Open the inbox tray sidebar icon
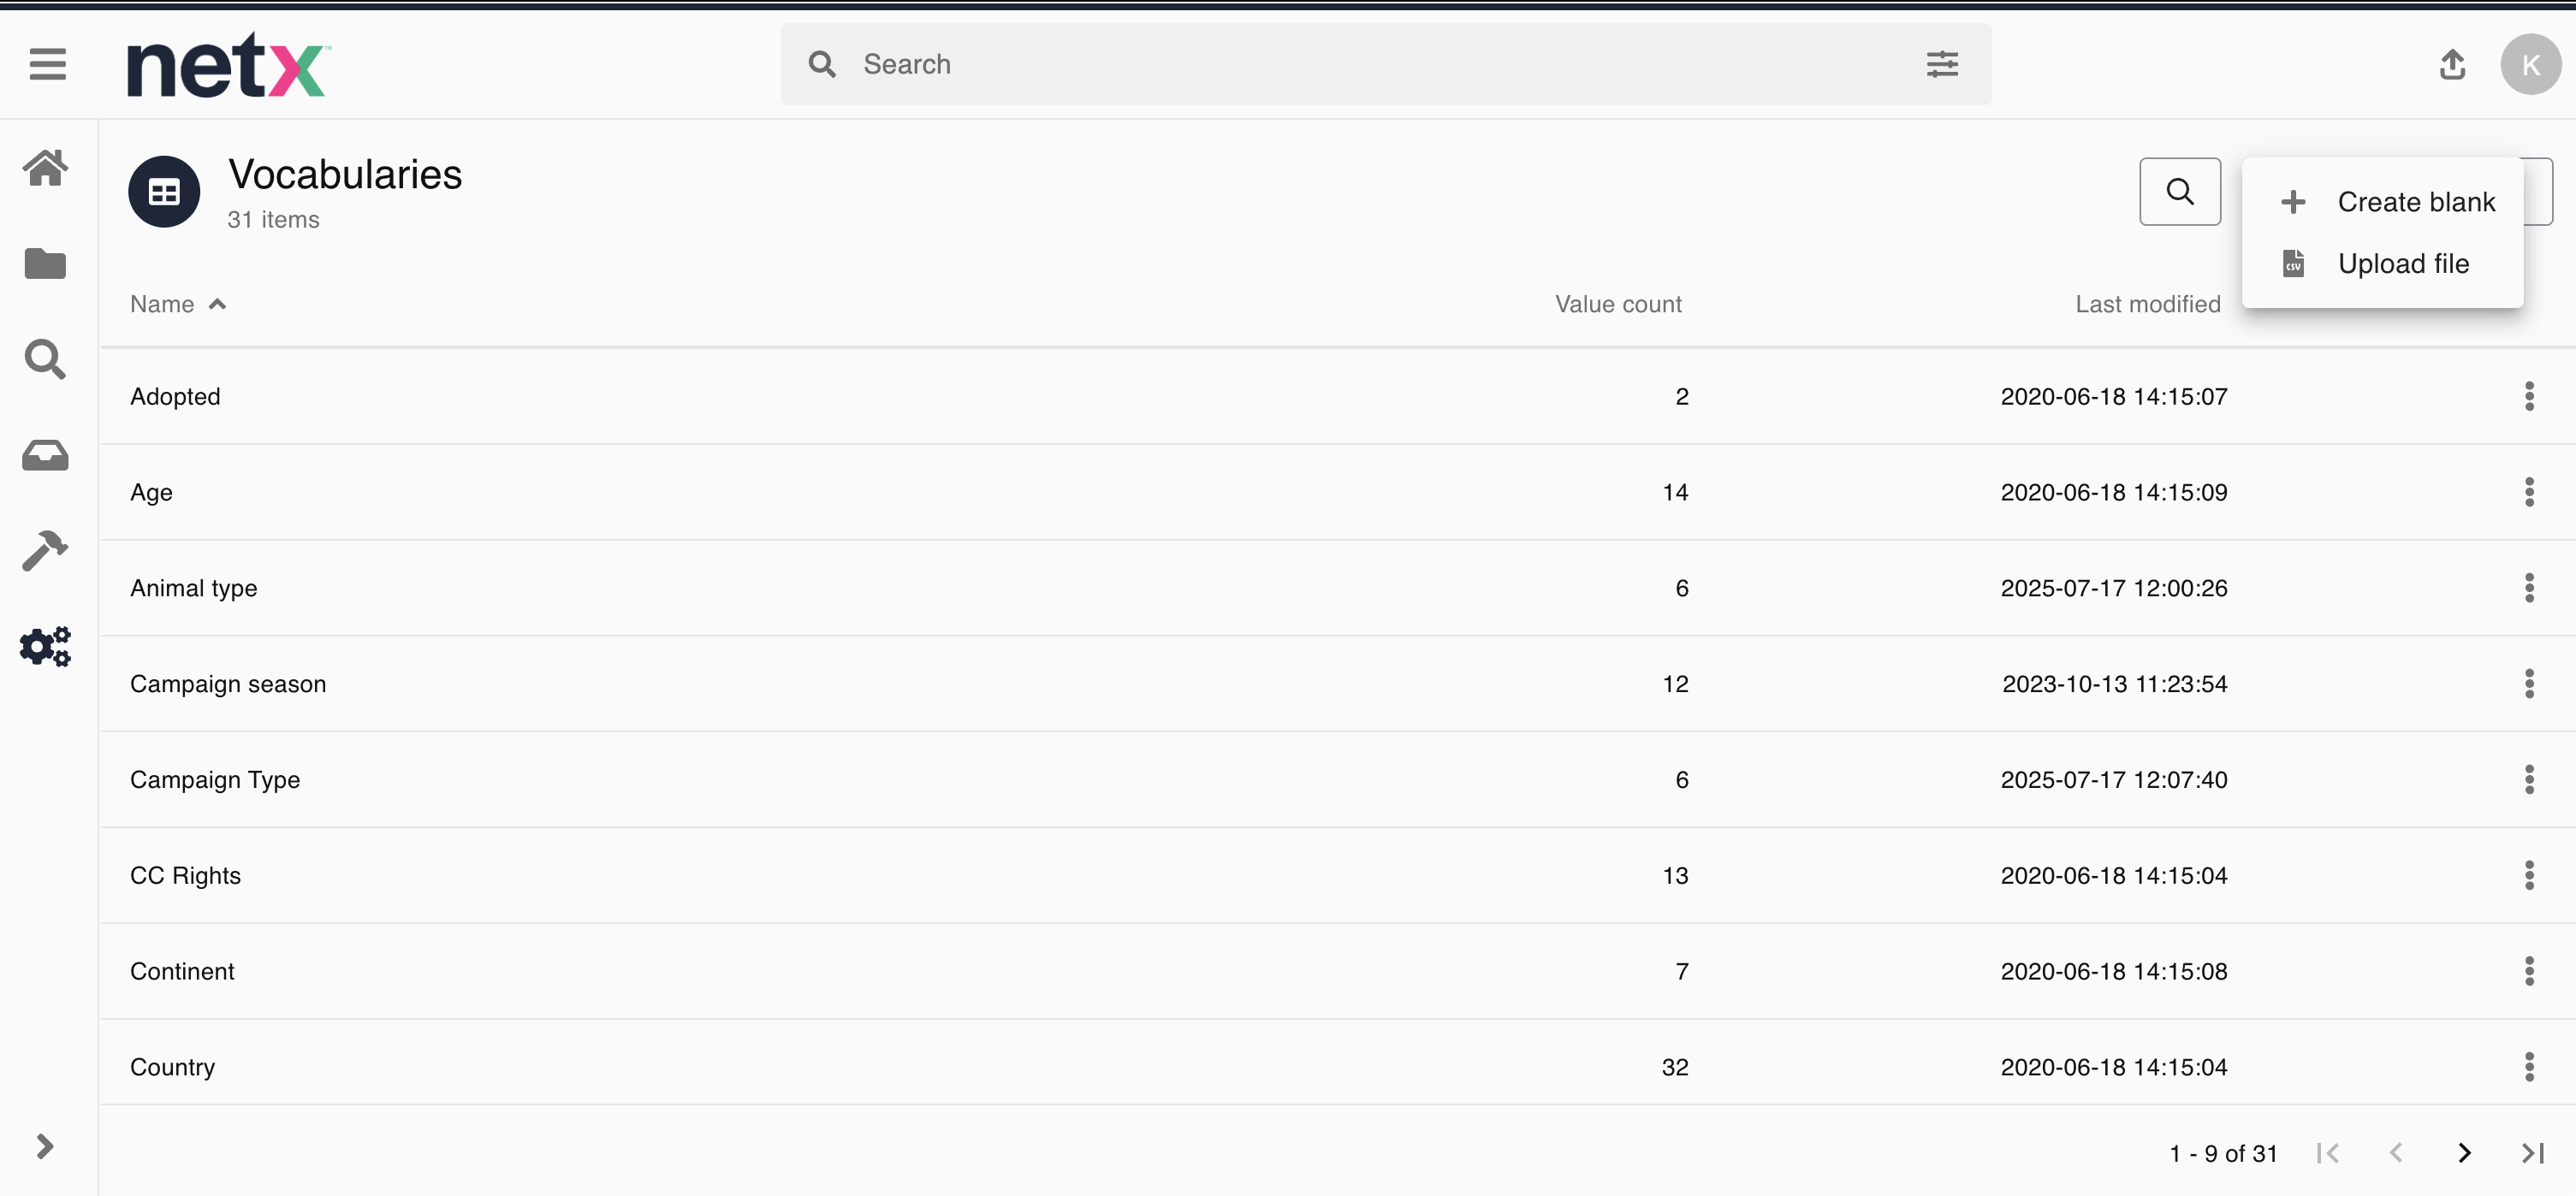 click(45, 456)
